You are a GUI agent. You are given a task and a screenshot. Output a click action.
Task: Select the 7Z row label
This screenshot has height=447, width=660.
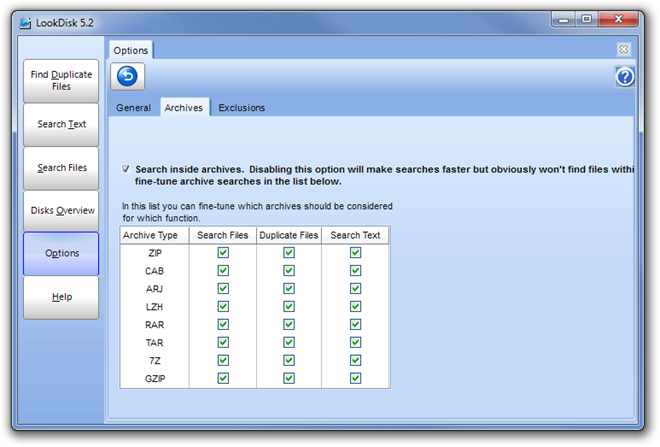(x=154, y=361)
